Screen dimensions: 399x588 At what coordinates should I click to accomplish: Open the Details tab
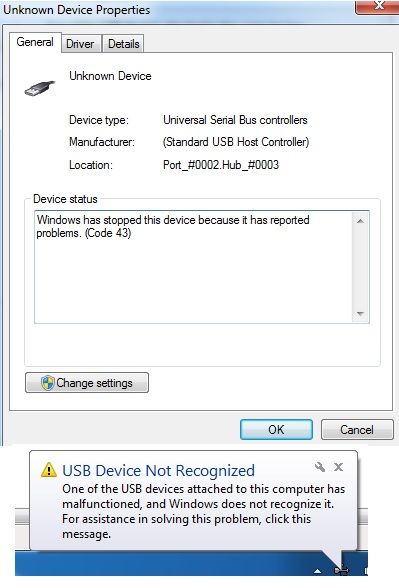coord(123,44)
